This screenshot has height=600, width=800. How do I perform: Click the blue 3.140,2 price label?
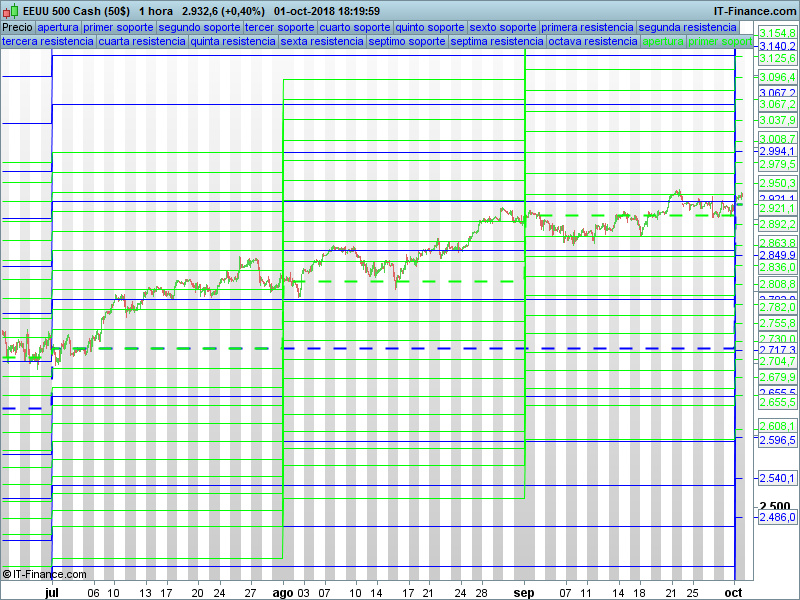[777, 46]
